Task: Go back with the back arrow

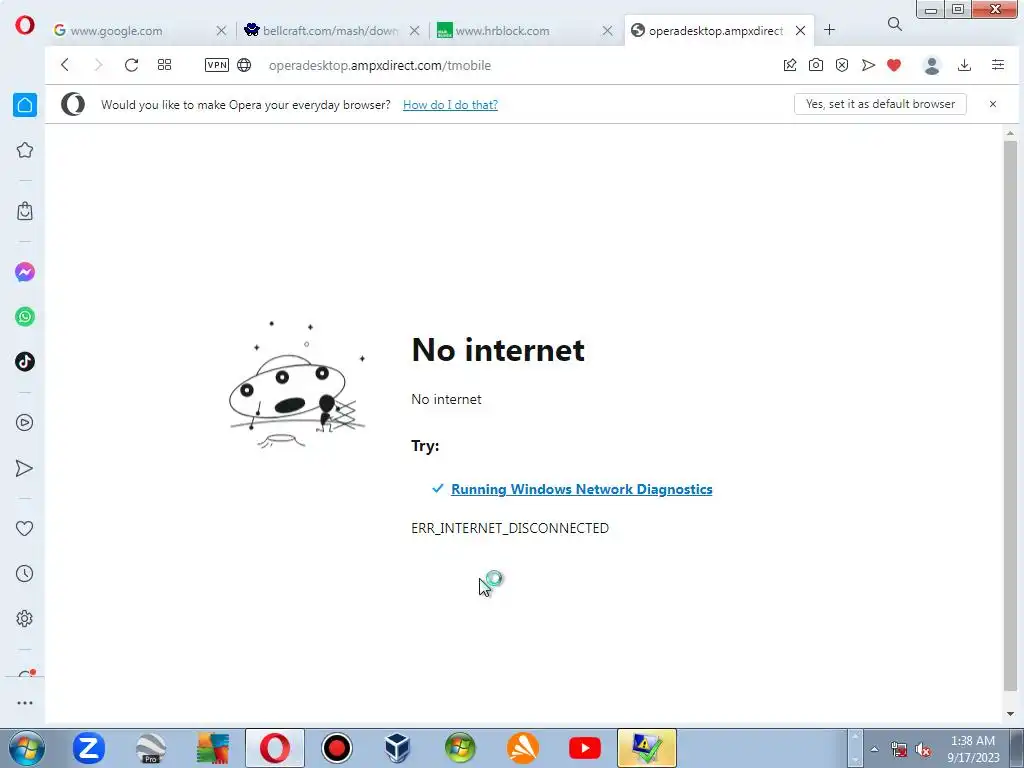Action: click(65, 65)
